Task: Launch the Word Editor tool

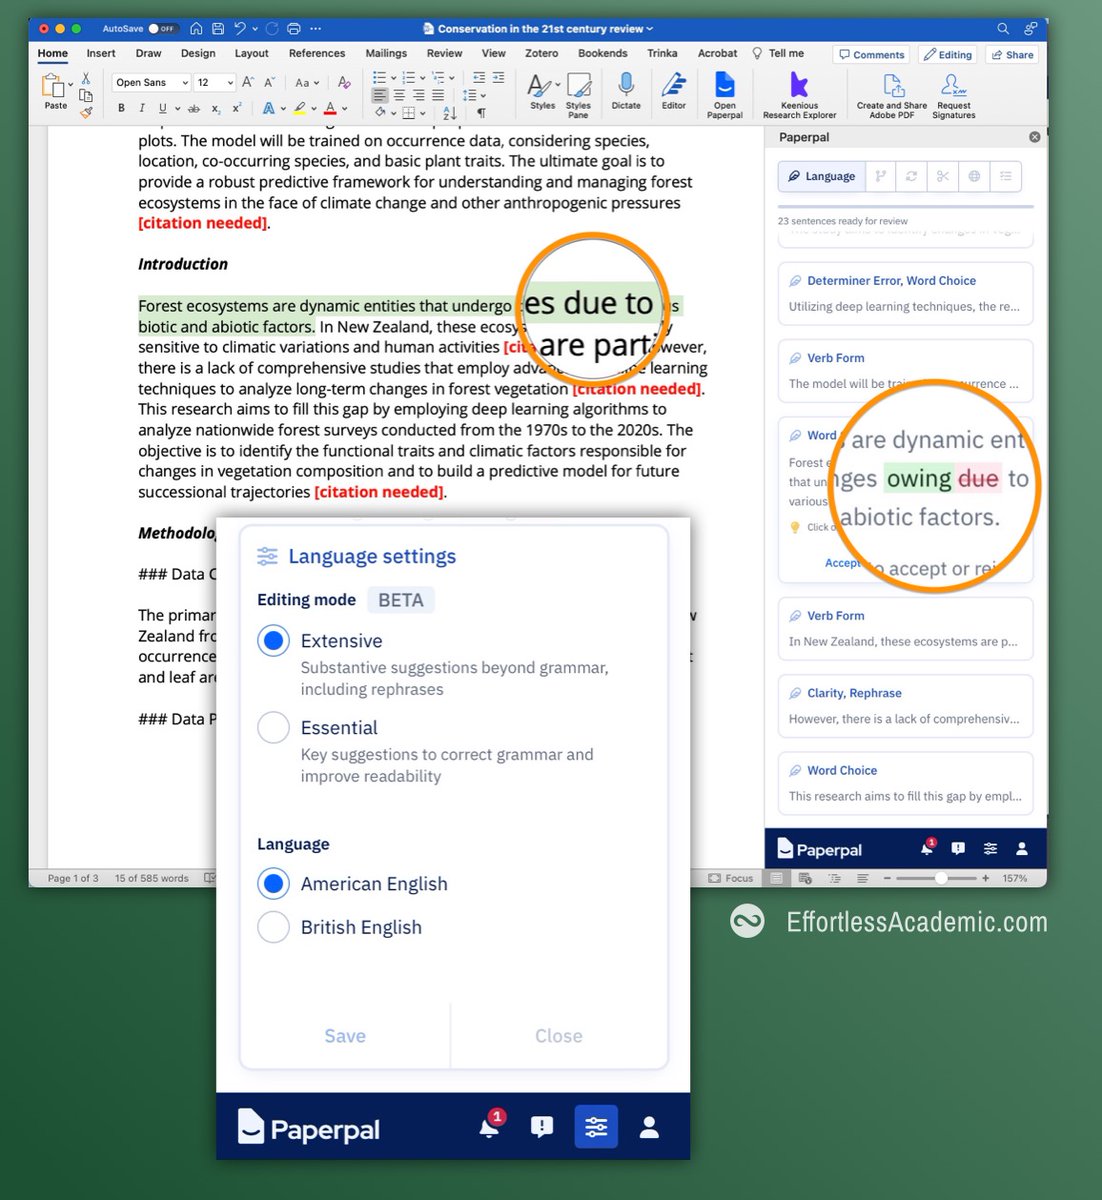Action: (x=673, y=93)
